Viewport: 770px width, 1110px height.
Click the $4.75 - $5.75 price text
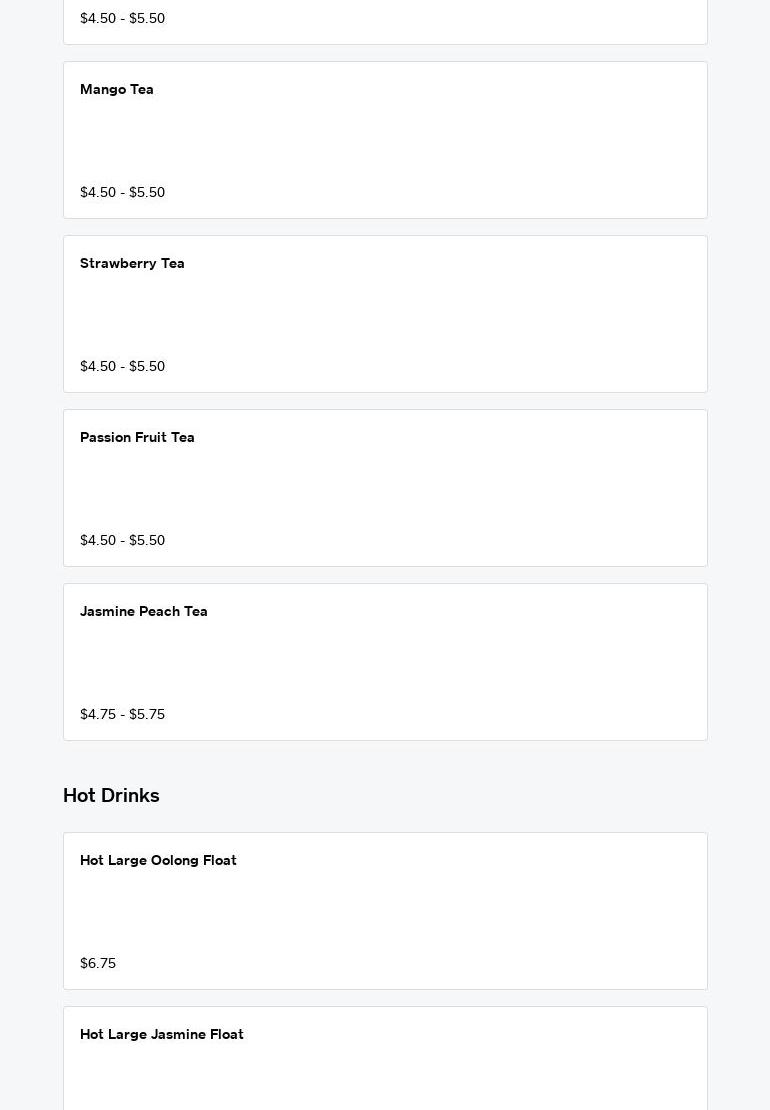(122, 715)
